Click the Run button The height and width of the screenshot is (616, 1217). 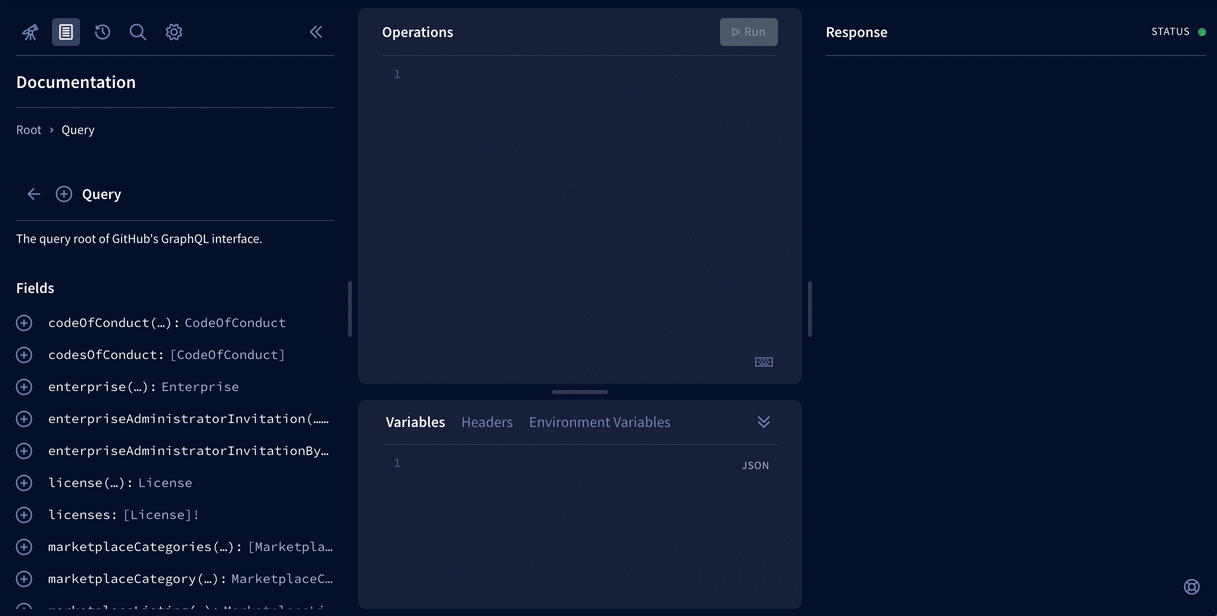pyautogui.click(x=749, y=32)
